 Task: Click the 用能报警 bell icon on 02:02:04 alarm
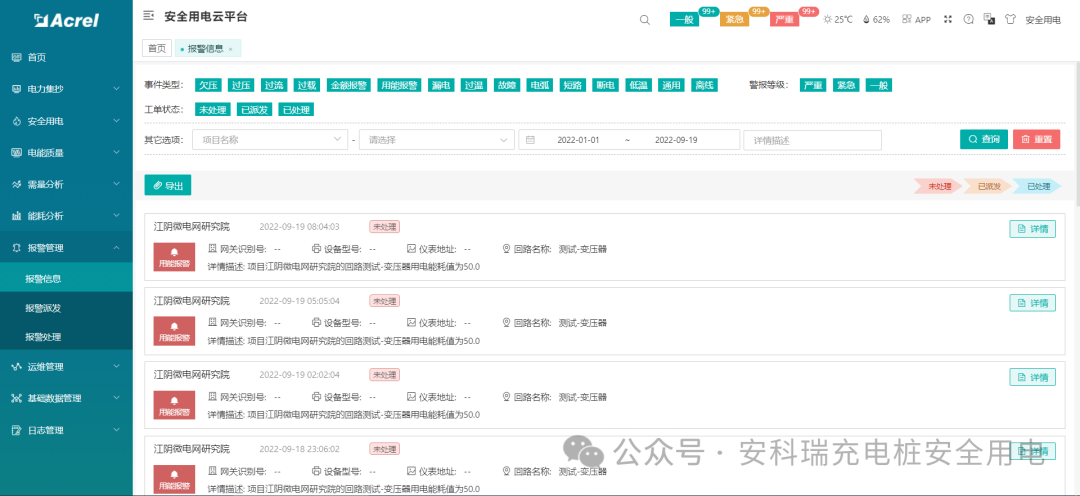tap(174, 406)
